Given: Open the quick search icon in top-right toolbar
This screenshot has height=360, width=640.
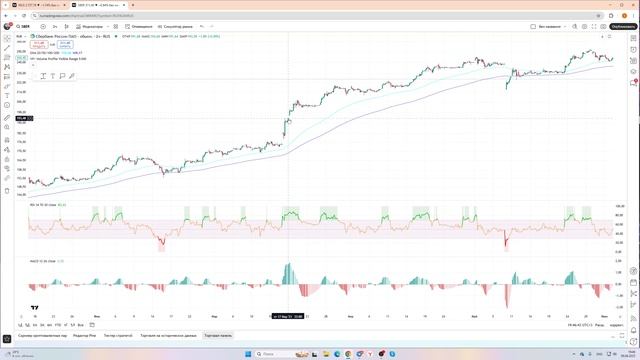Looking at the screenshot, I should (x=575, y=27).
